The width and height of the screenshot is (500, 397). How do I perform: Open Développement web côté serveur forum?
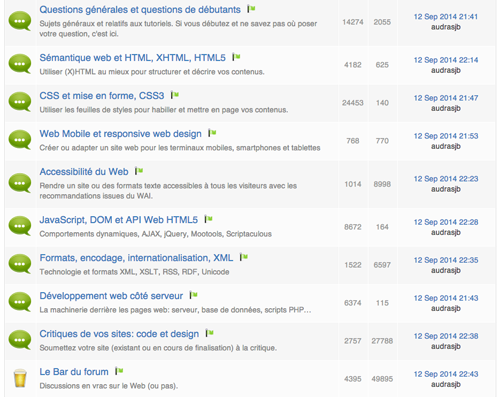[x=111, y=296]
